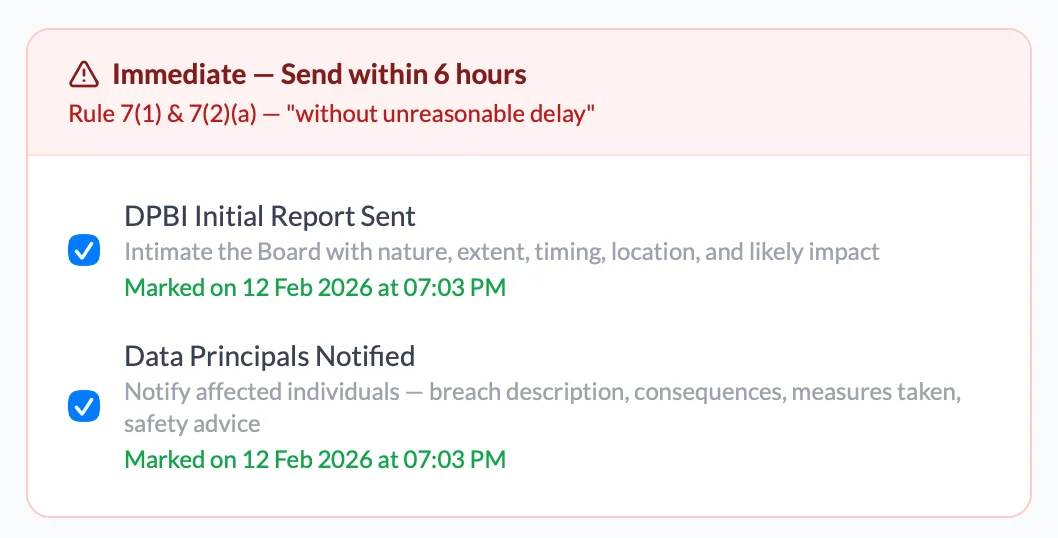Select the "Data Principals Notified" title
Screen dimensions: 1058x538
[270, 356]
